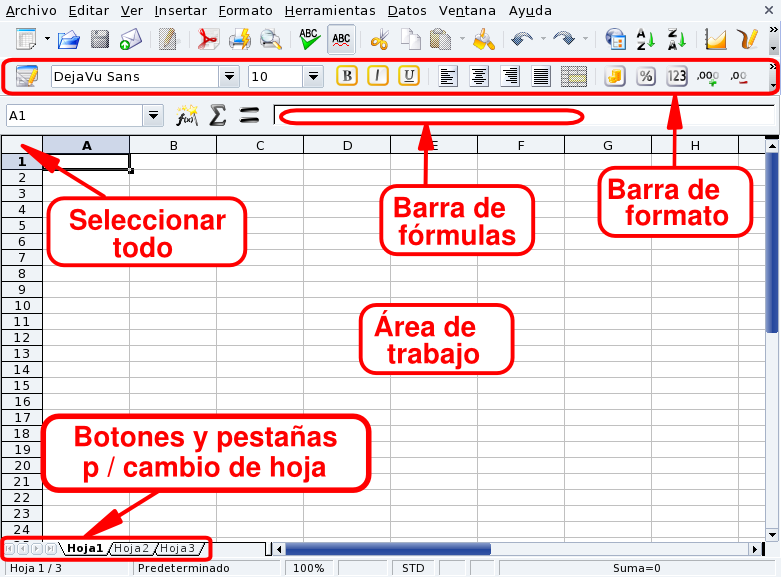
Task: Click the Sum sigma button
Action: coord(218,116)
